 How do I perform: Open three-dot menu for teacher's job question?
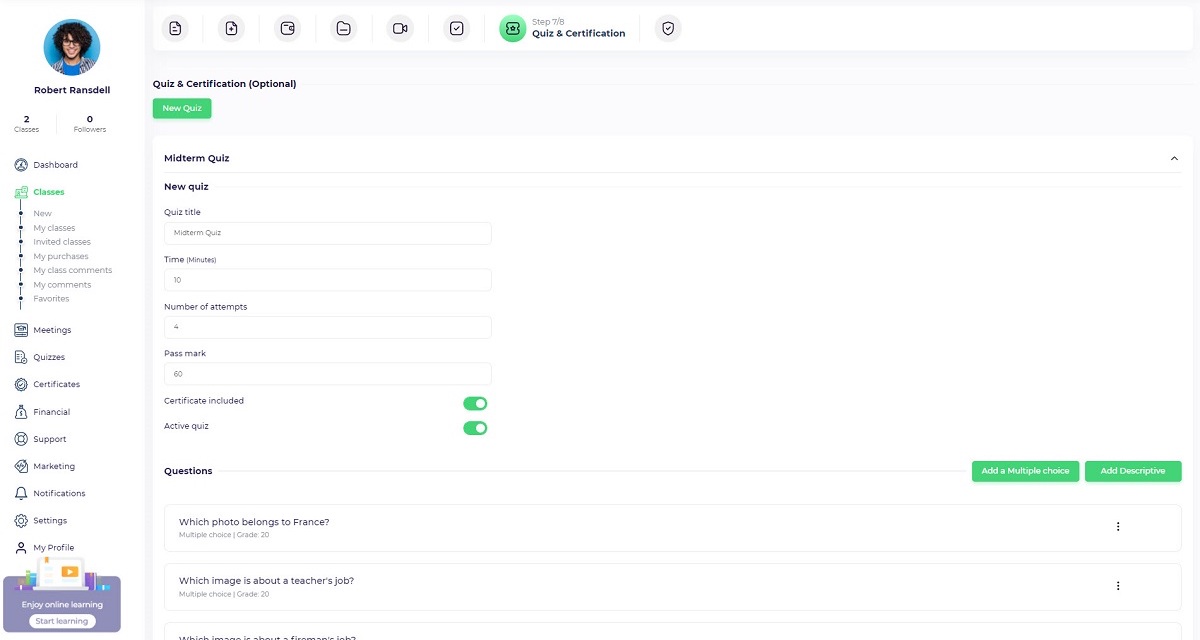tap(1118, 586)
